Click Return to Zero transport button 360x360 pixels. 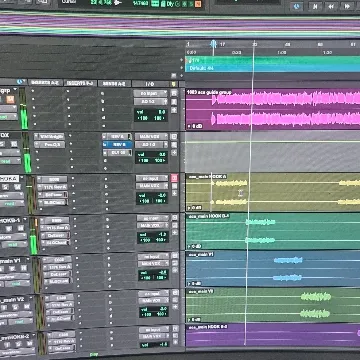(x=315, y=6)
